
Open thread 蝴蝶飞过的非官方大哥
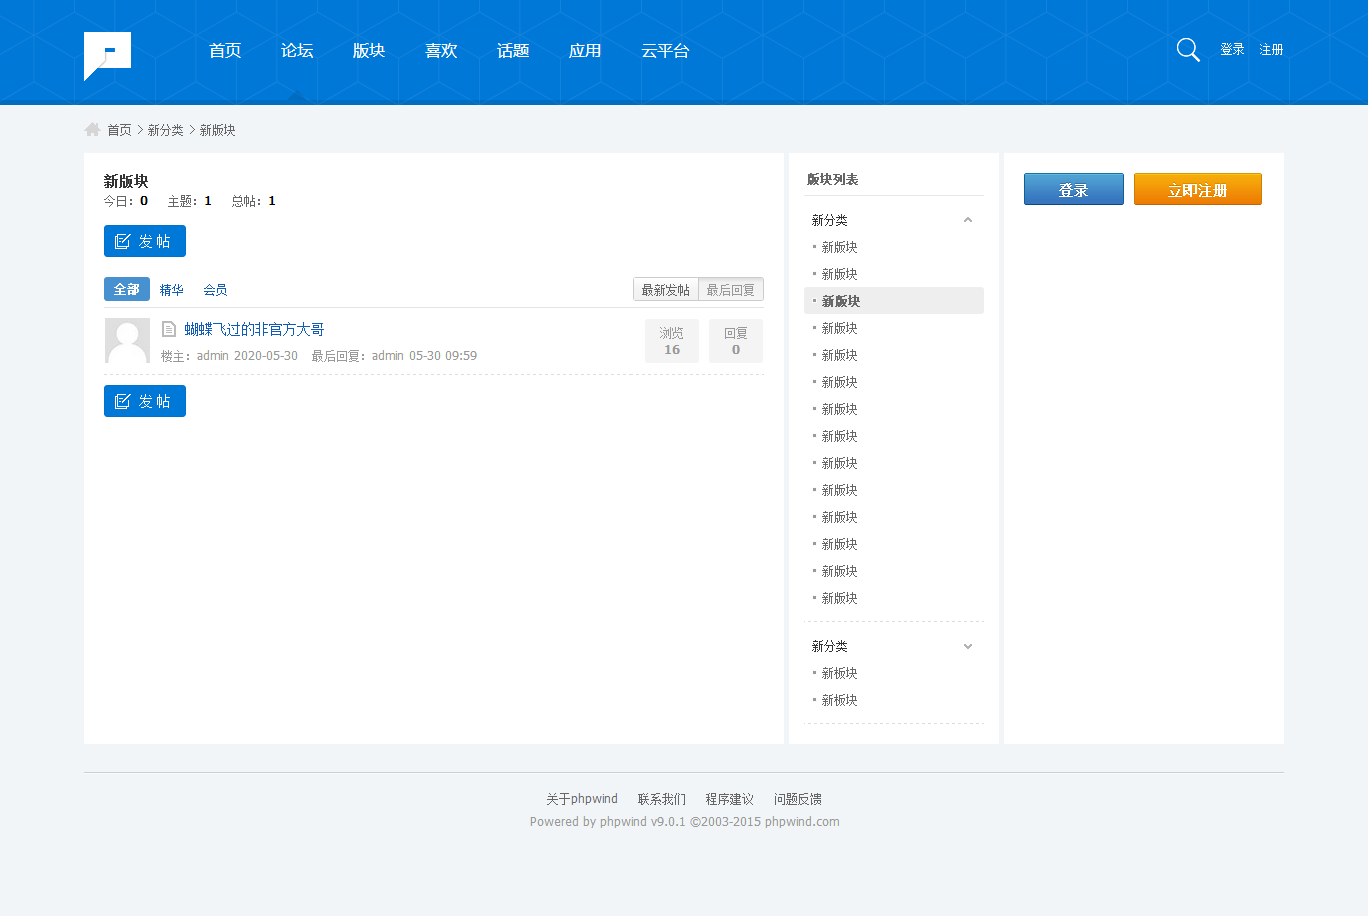point(254,329)
